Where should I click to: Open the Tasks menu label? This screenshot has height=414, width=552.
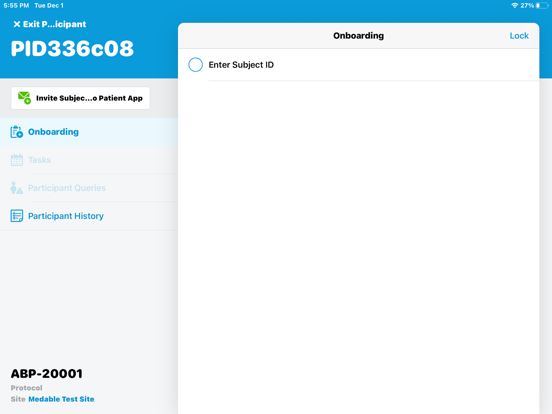coord(39,160)
